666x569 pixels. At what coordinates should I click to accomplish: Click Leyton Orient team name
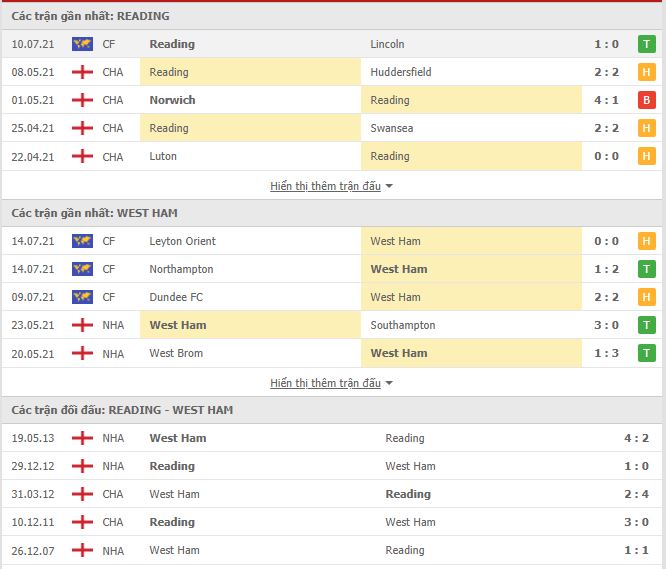[x=183, y=241]
